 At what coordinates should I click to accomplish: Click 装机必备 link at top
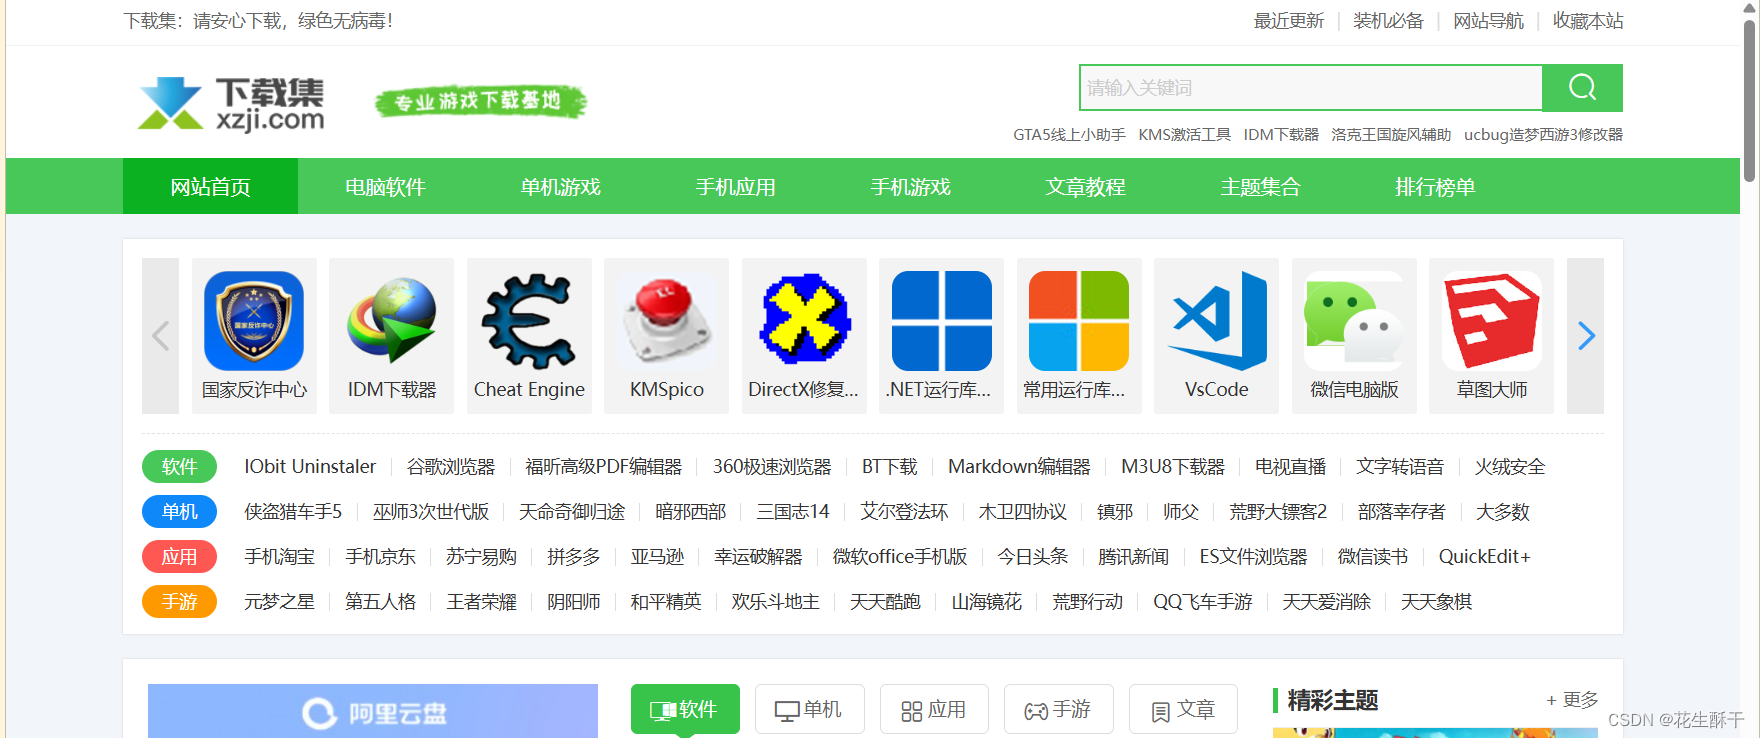pos(1388,21)
